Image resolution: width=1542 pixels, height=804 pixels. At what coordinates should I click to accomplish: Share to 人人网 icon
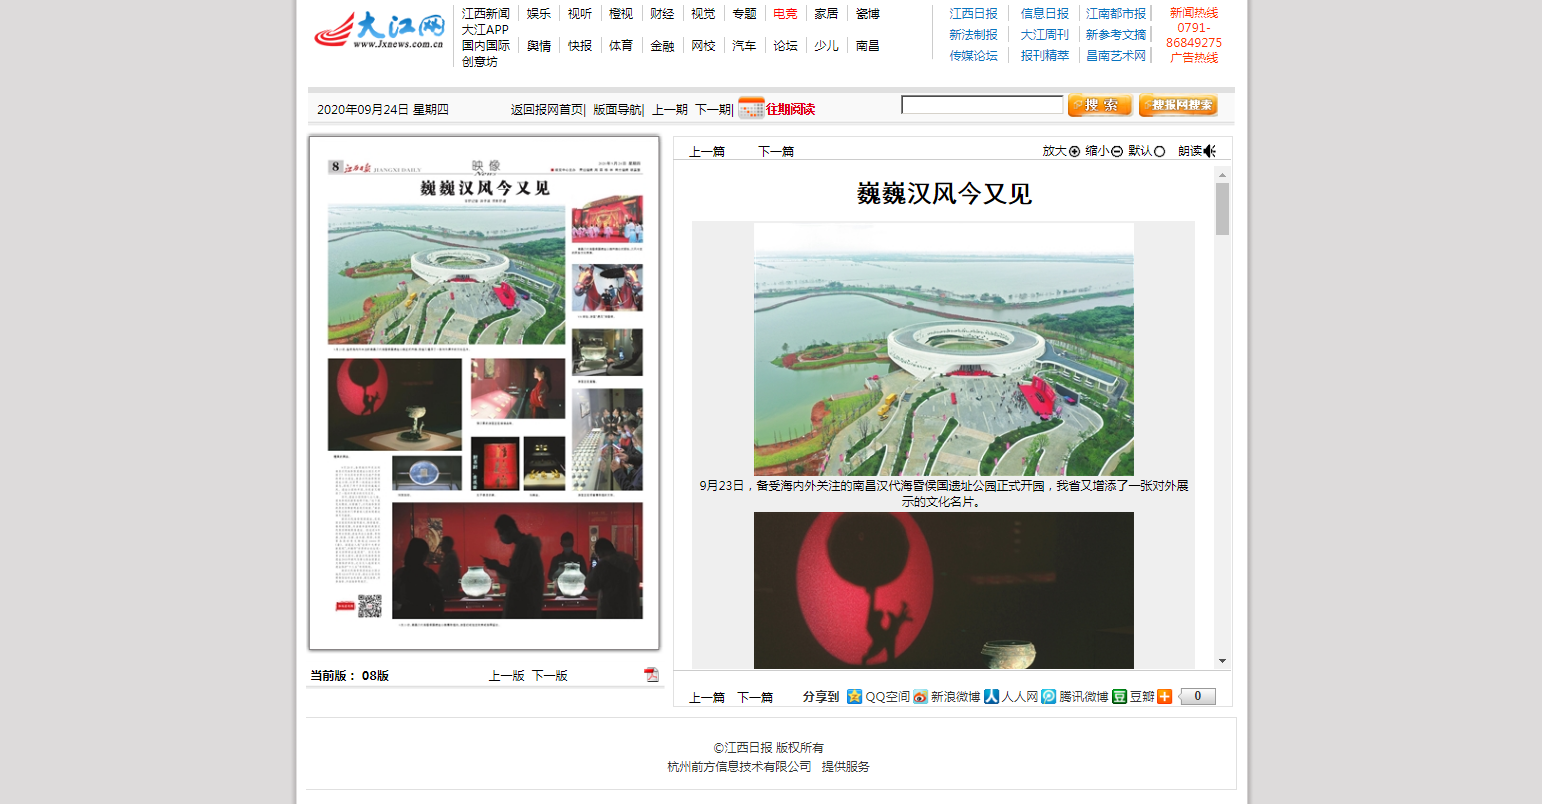991,696
